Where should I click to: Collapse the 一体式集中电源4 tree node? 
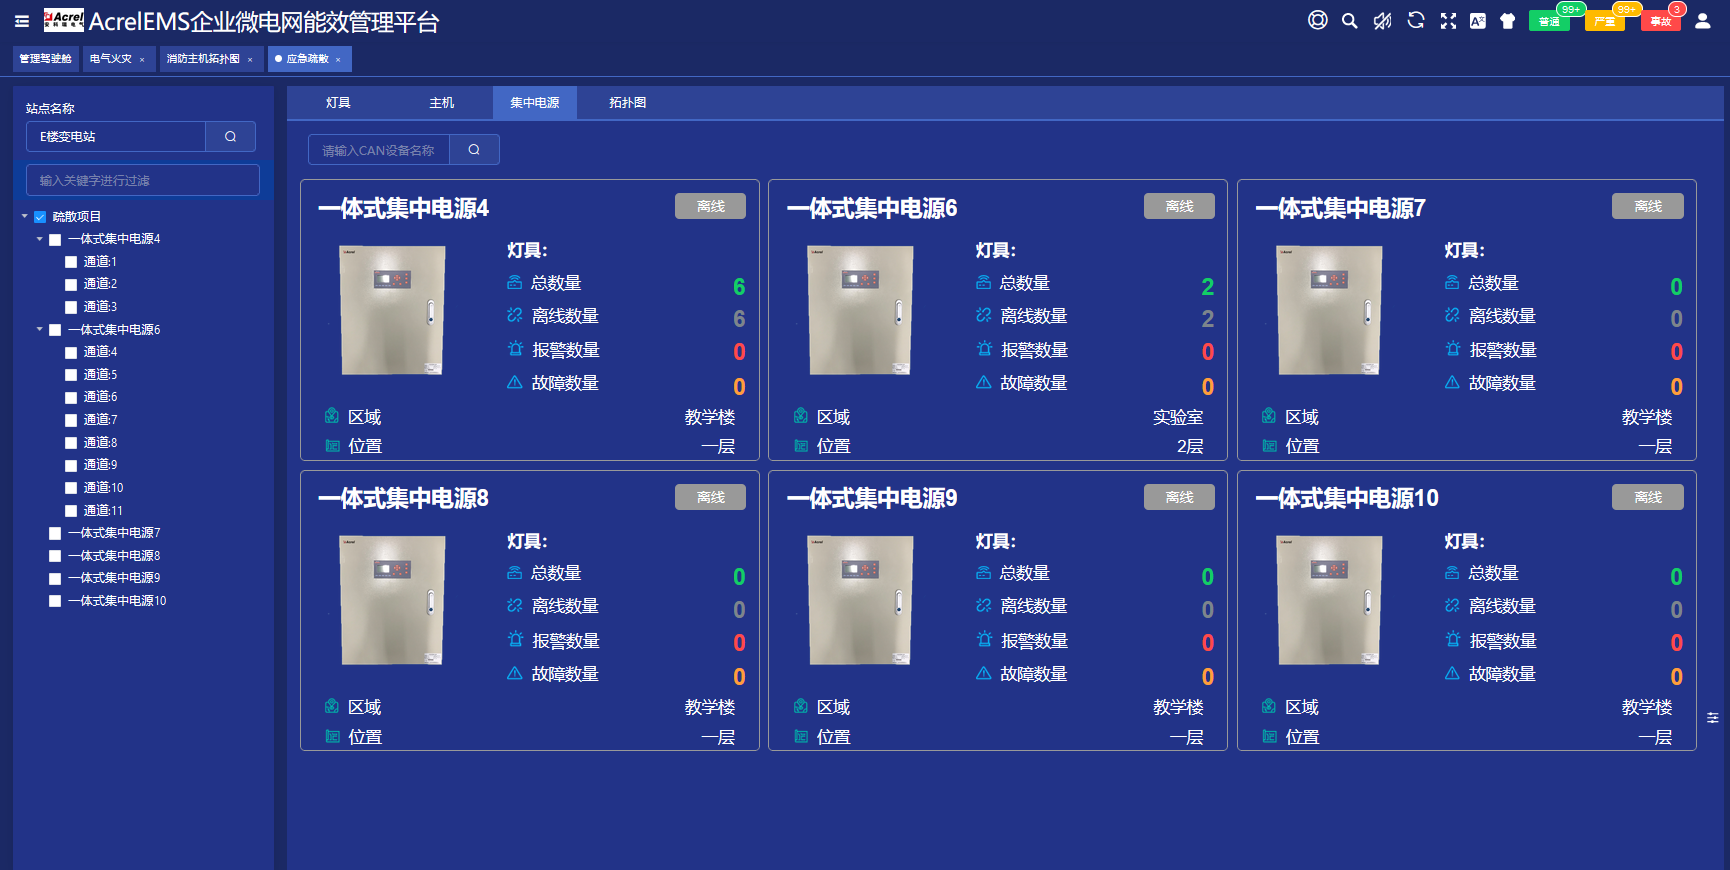(x=40, y=239)
